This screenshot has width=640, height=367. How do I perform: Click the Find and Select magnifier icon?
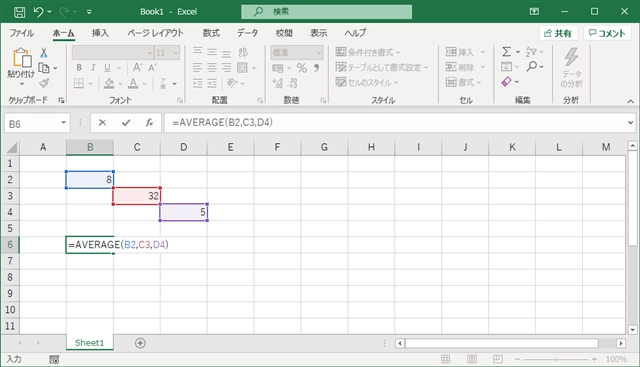[x=531, y=66]
